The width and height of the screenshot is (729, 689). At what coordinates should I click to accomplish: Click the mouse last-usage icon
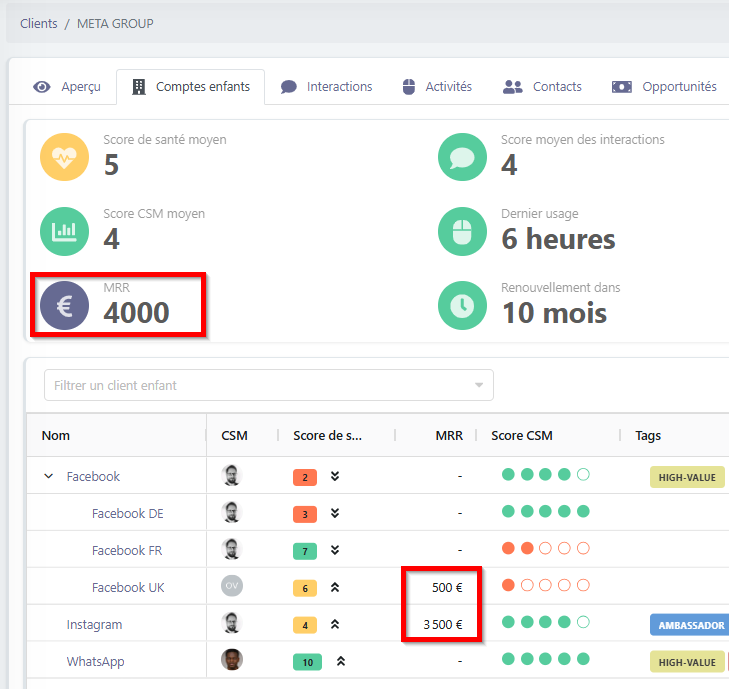click(x=463, y=231)
